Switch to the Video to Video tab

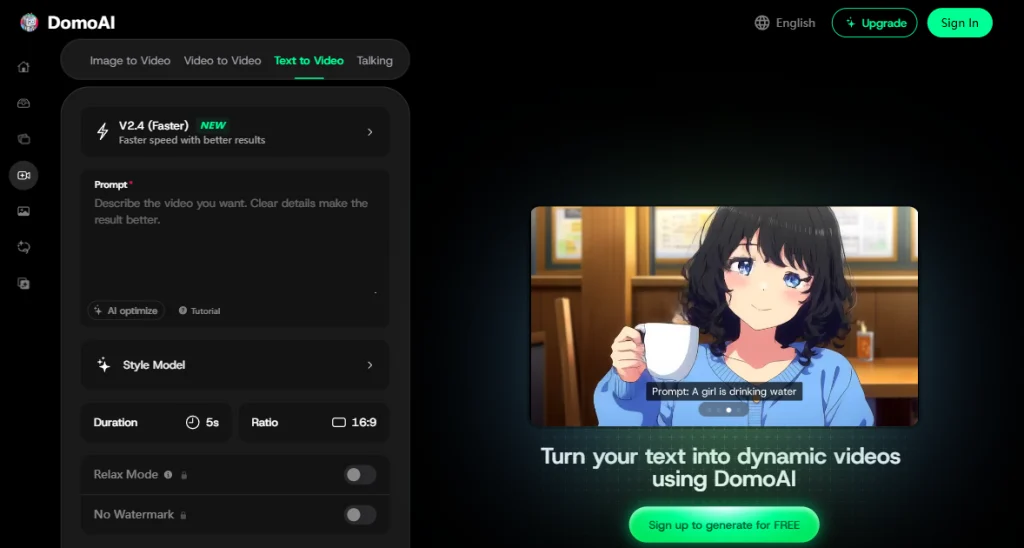[222, 61]
